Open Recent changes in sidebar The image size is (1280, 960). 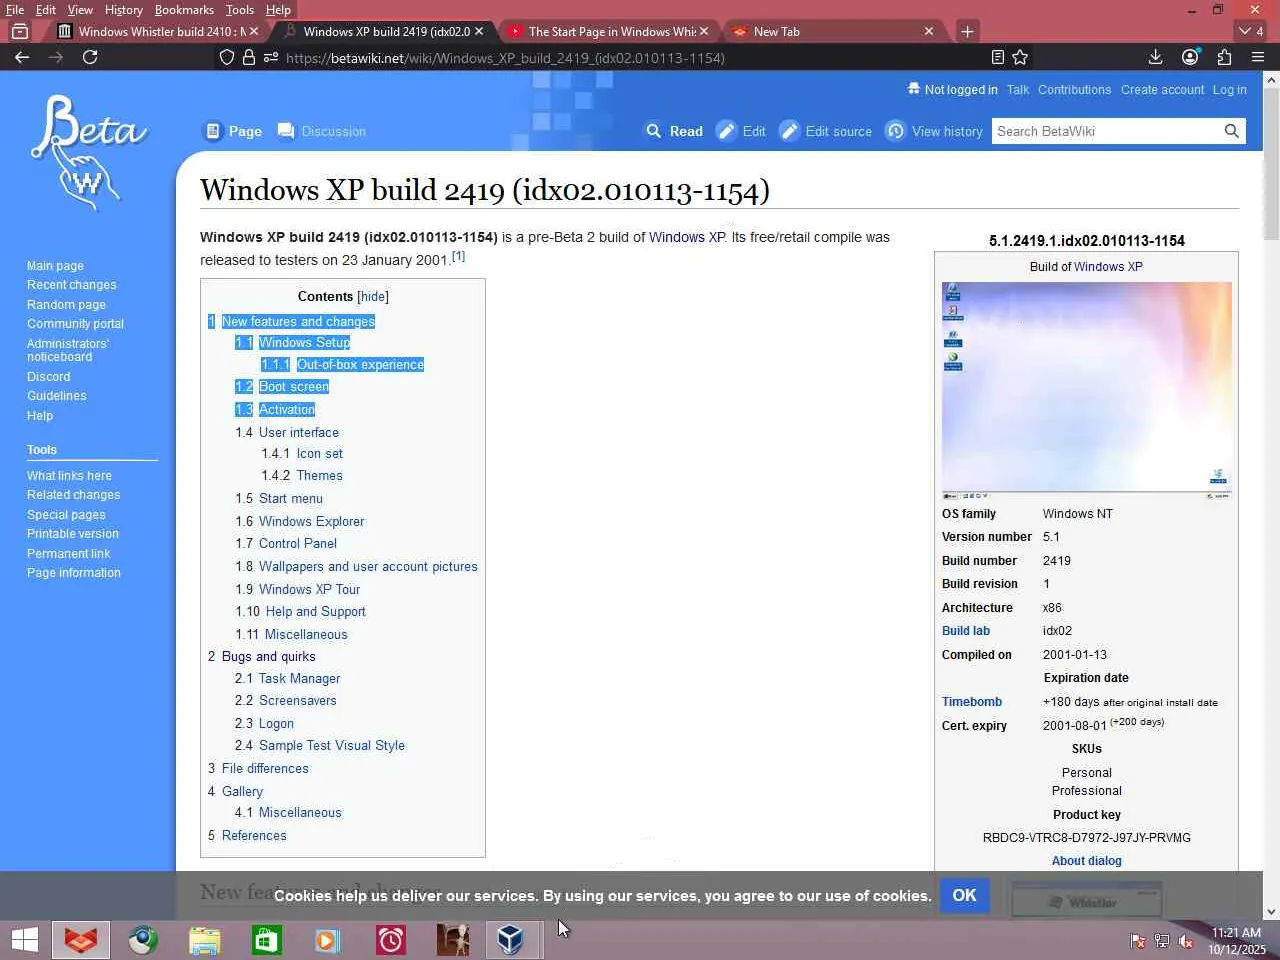click(72, 285)
